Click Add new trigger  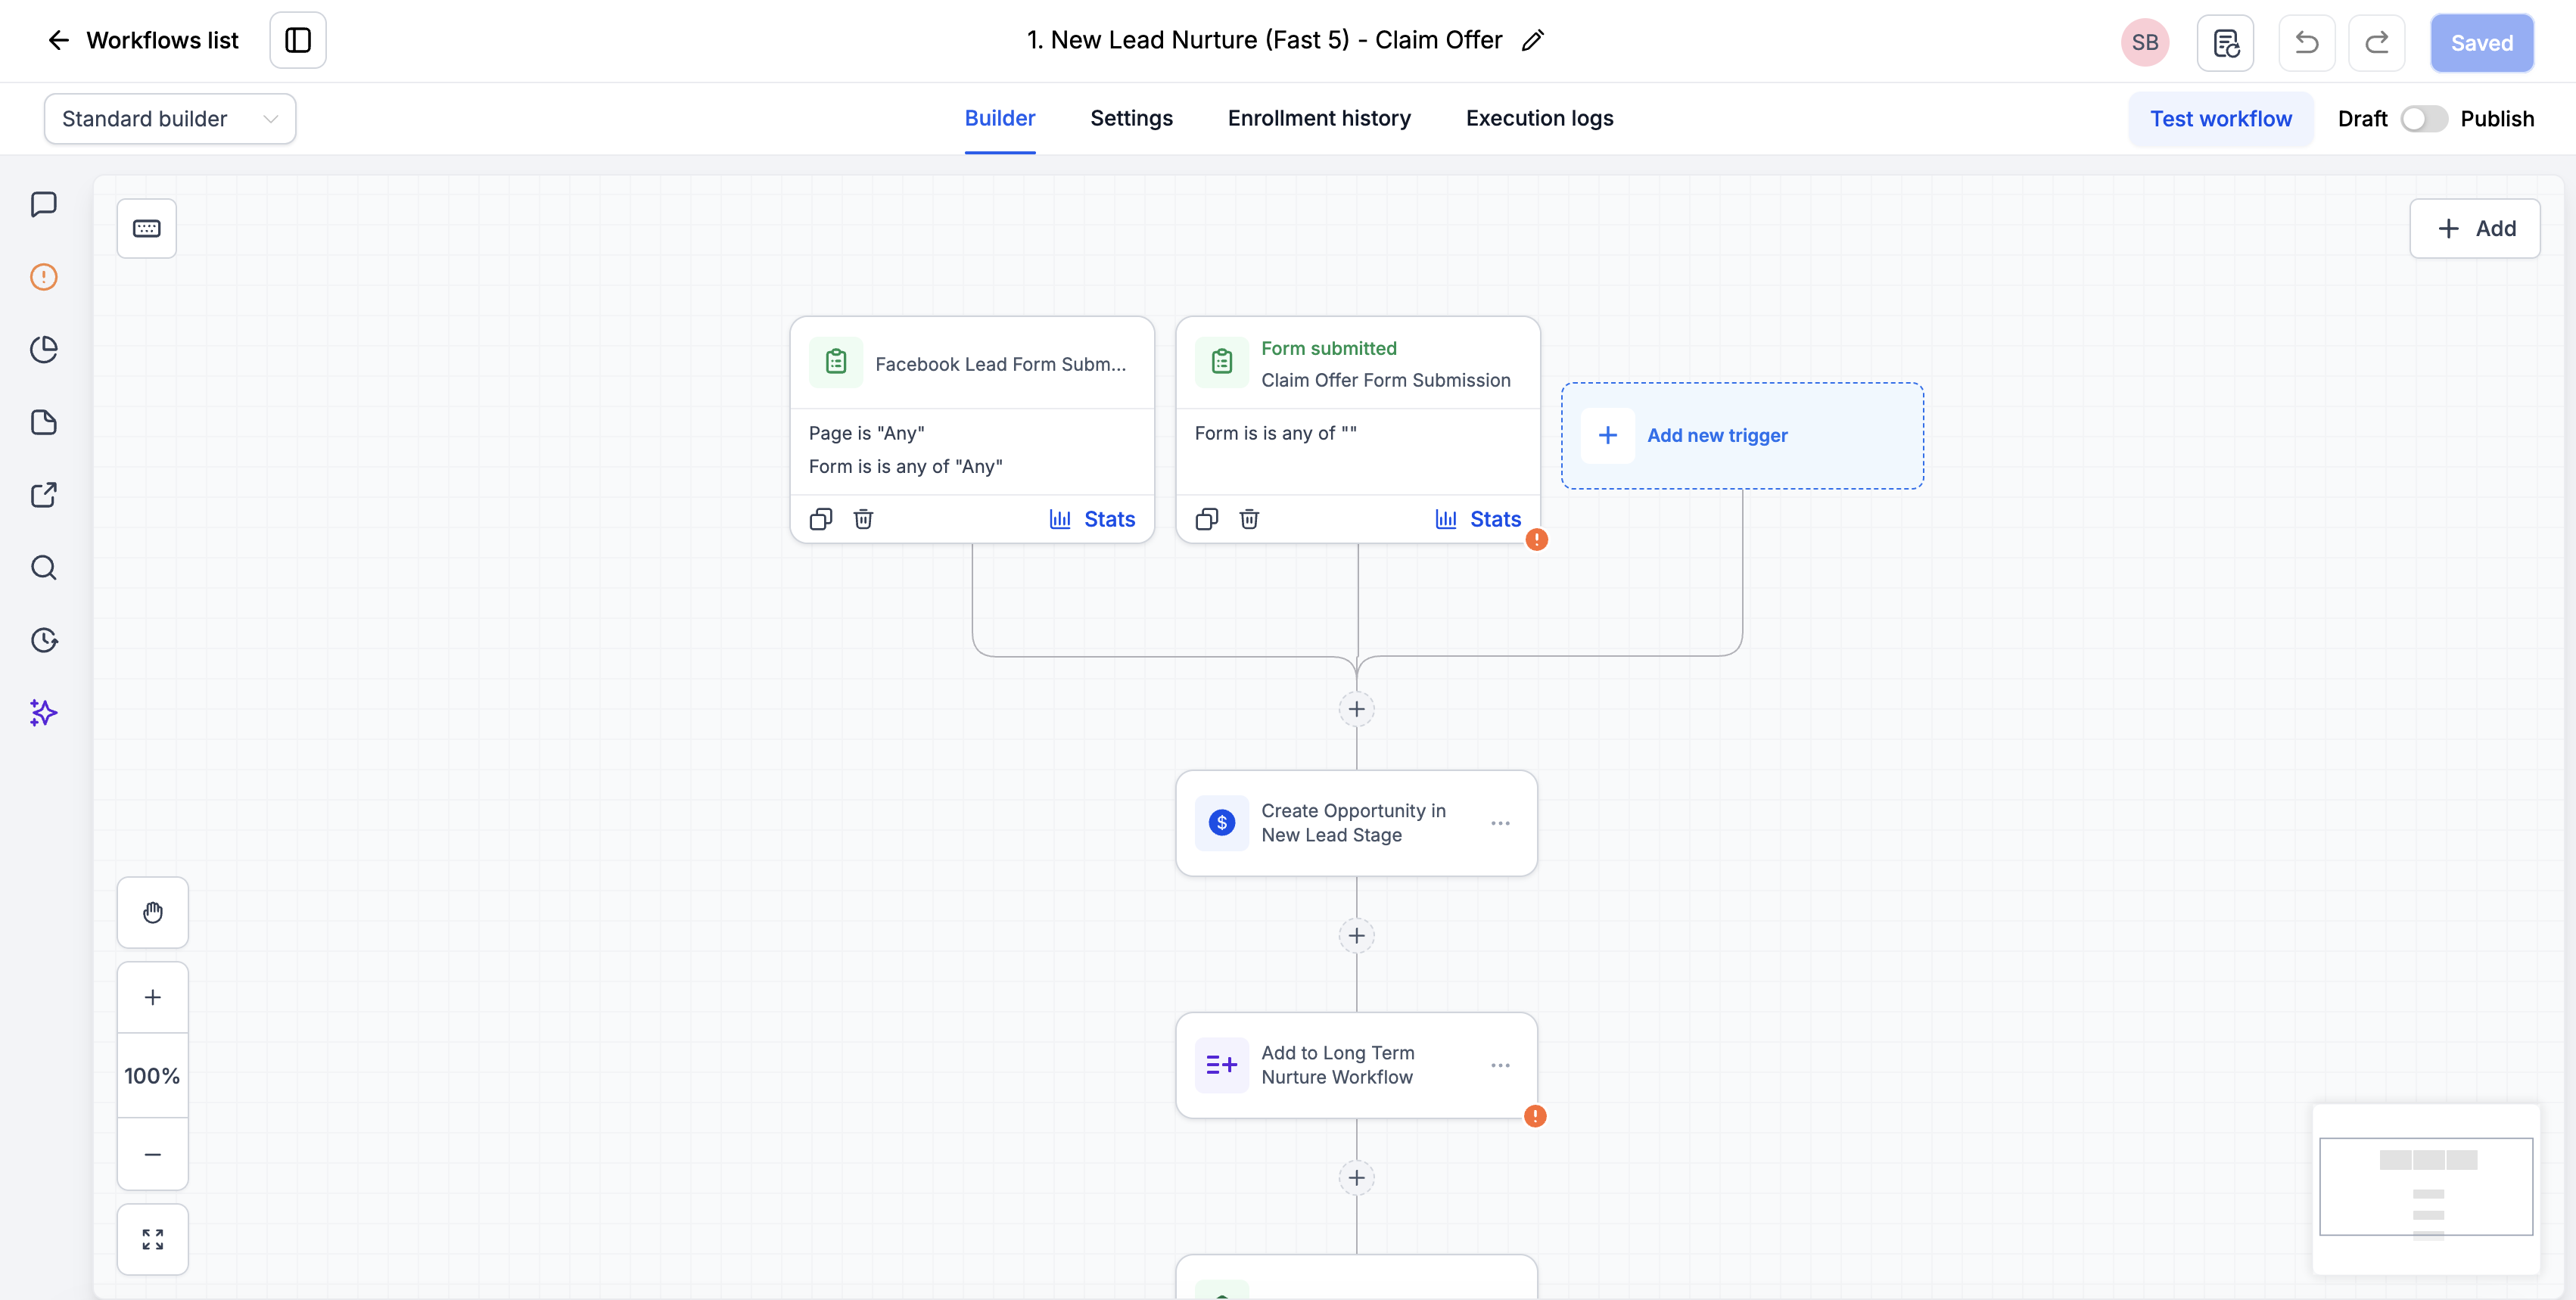coord(1742,436)
